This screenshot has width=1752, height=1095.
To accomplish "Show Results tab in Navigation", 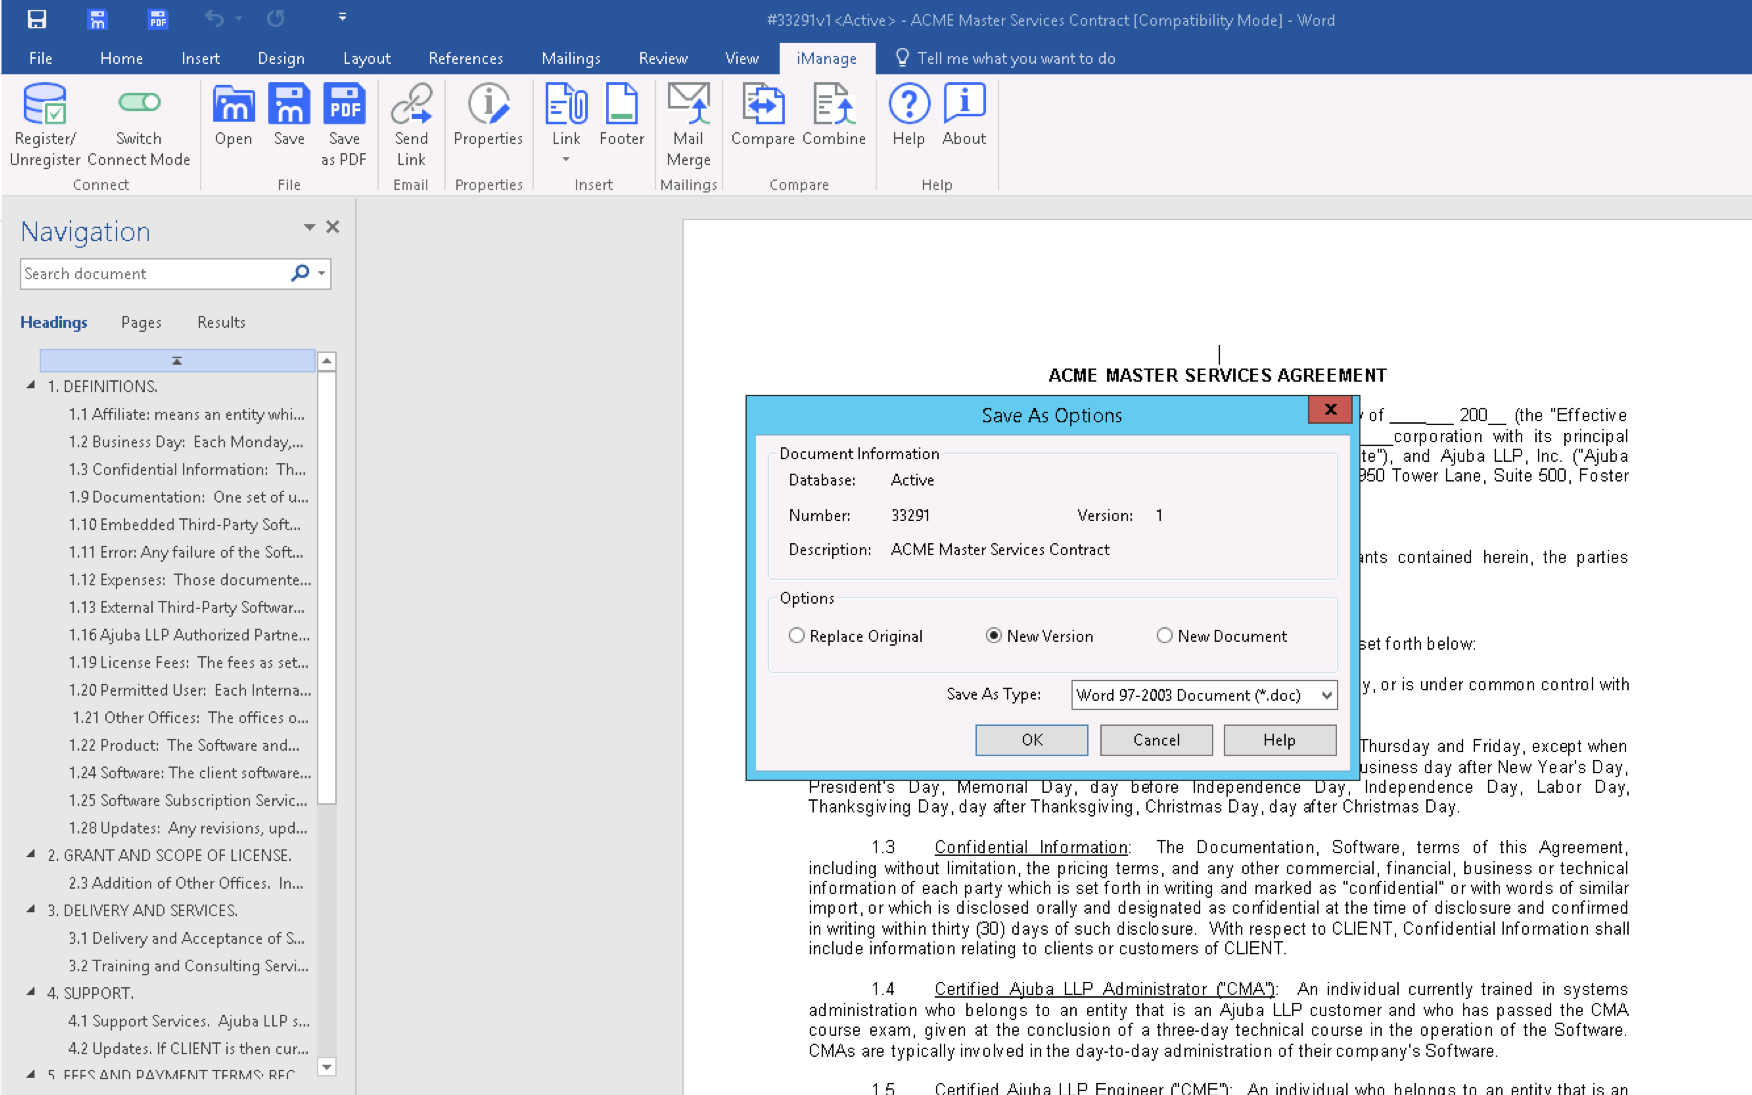I will point(221,322).
